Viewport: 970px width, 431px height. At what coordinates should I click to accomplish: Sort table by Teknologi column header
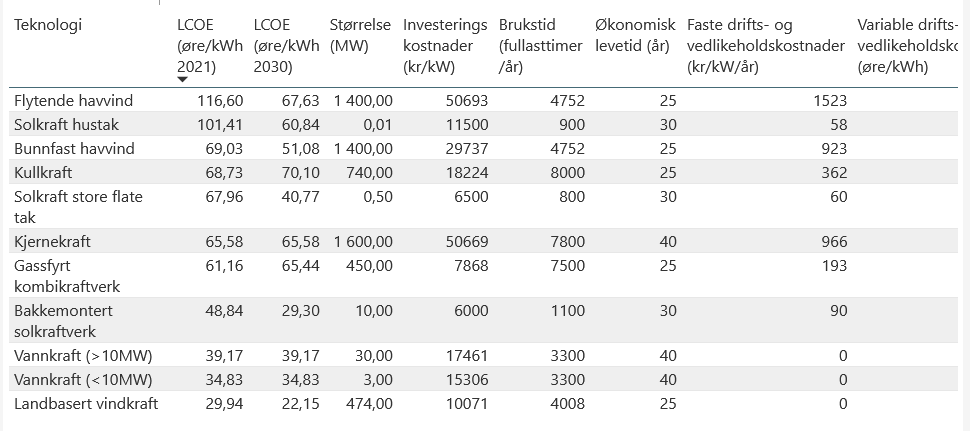pos(48,24)
